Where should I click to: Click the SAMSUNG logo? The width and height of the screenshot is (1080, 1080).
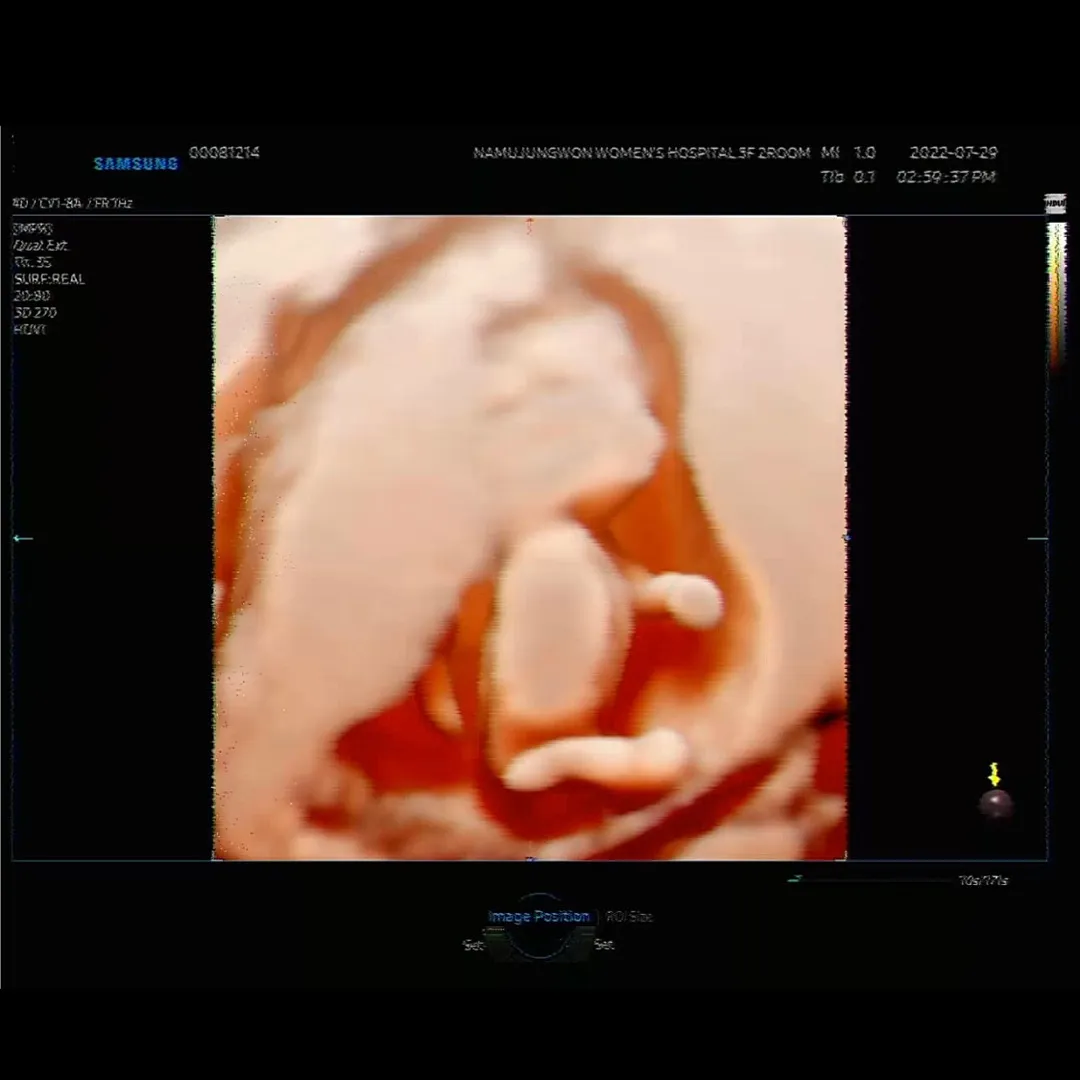click(x=136, y=163)
